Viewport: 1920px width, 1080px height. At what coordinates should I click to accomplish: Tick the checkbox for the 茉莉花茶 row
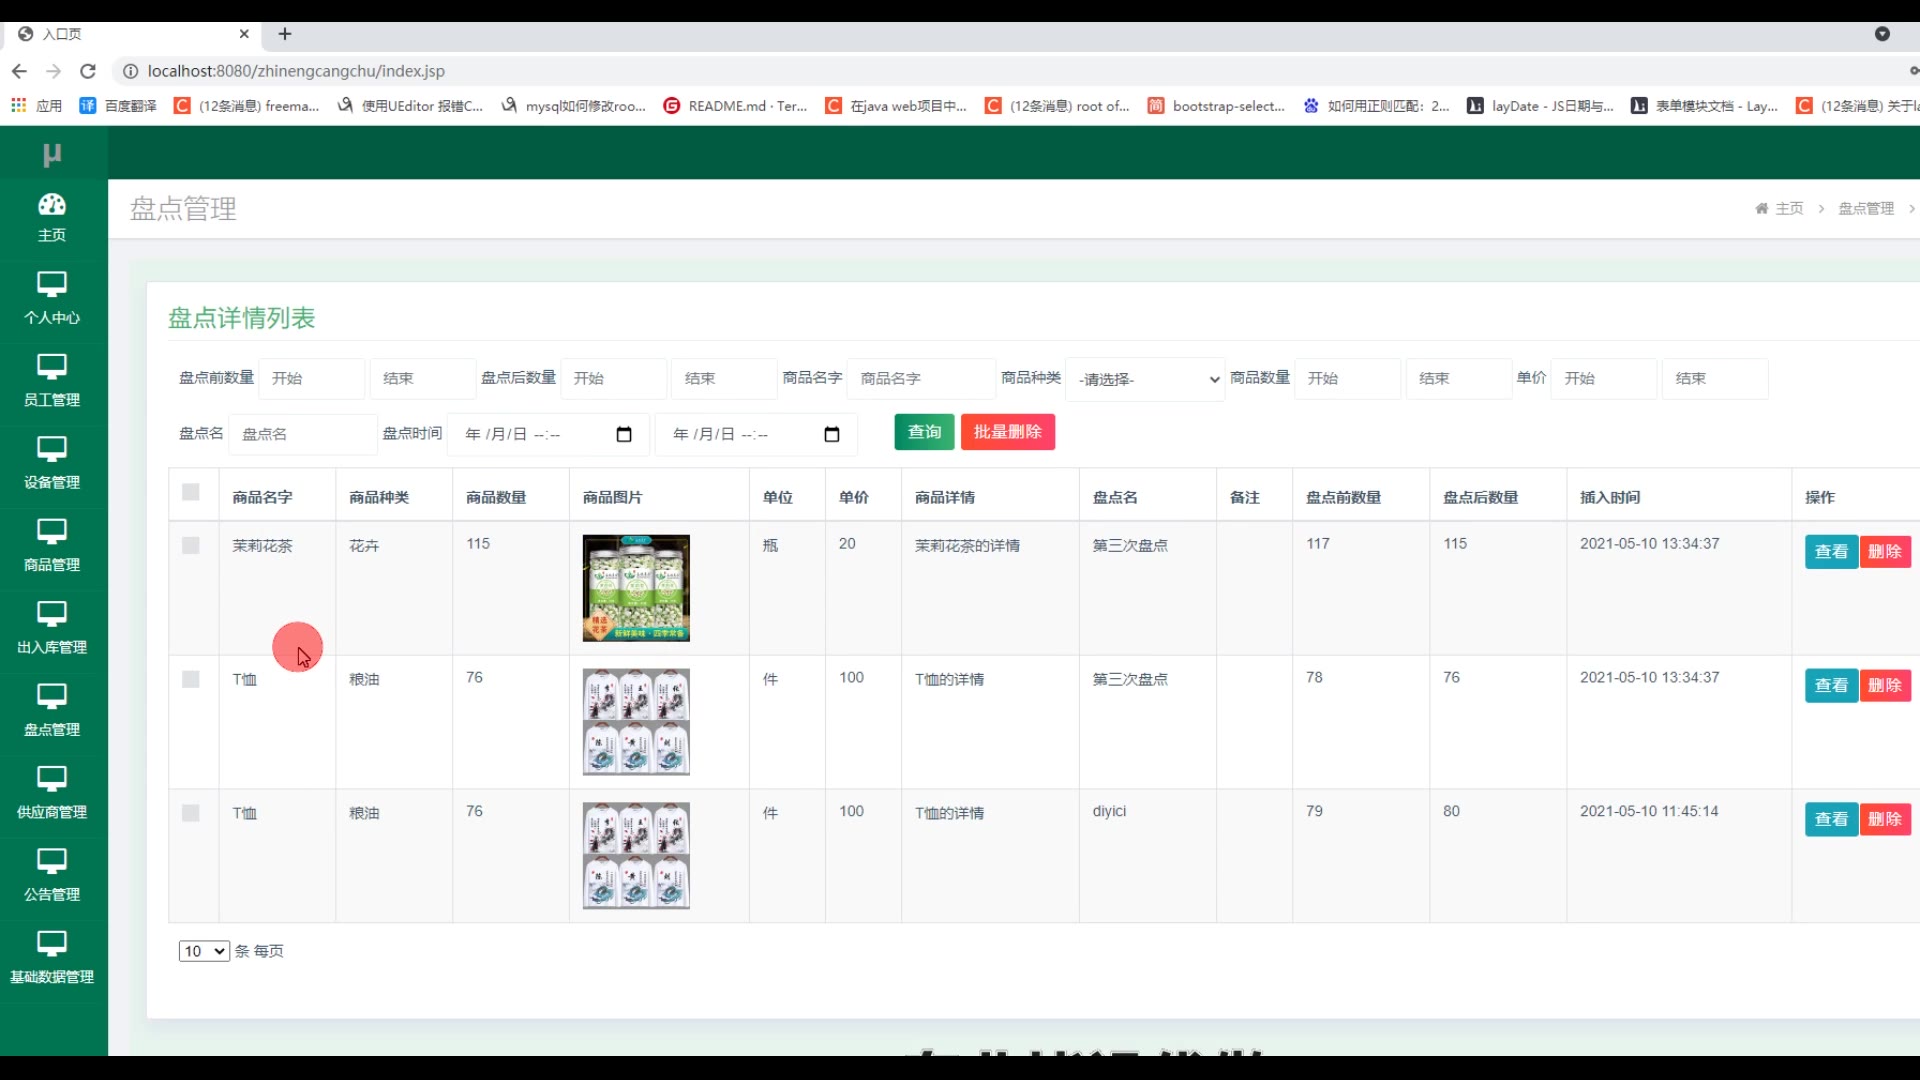point(191,545)
